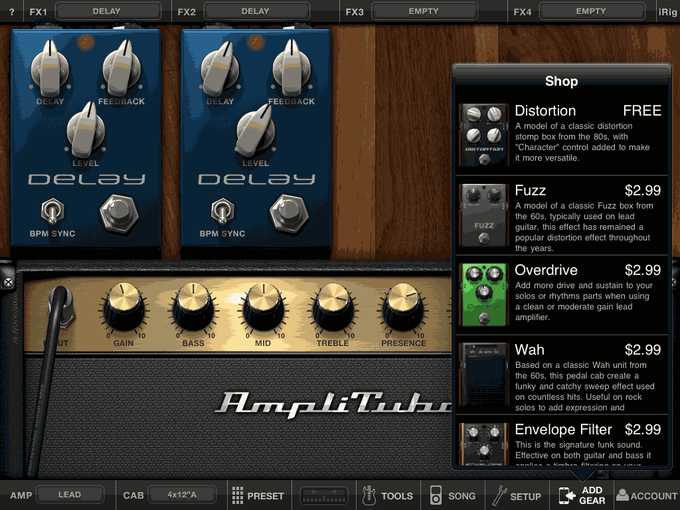Image resolution: width=680 pixels, height=510 pixels.
Task: Open the CAB 4x12"A selector
Action: pos(182,495)
